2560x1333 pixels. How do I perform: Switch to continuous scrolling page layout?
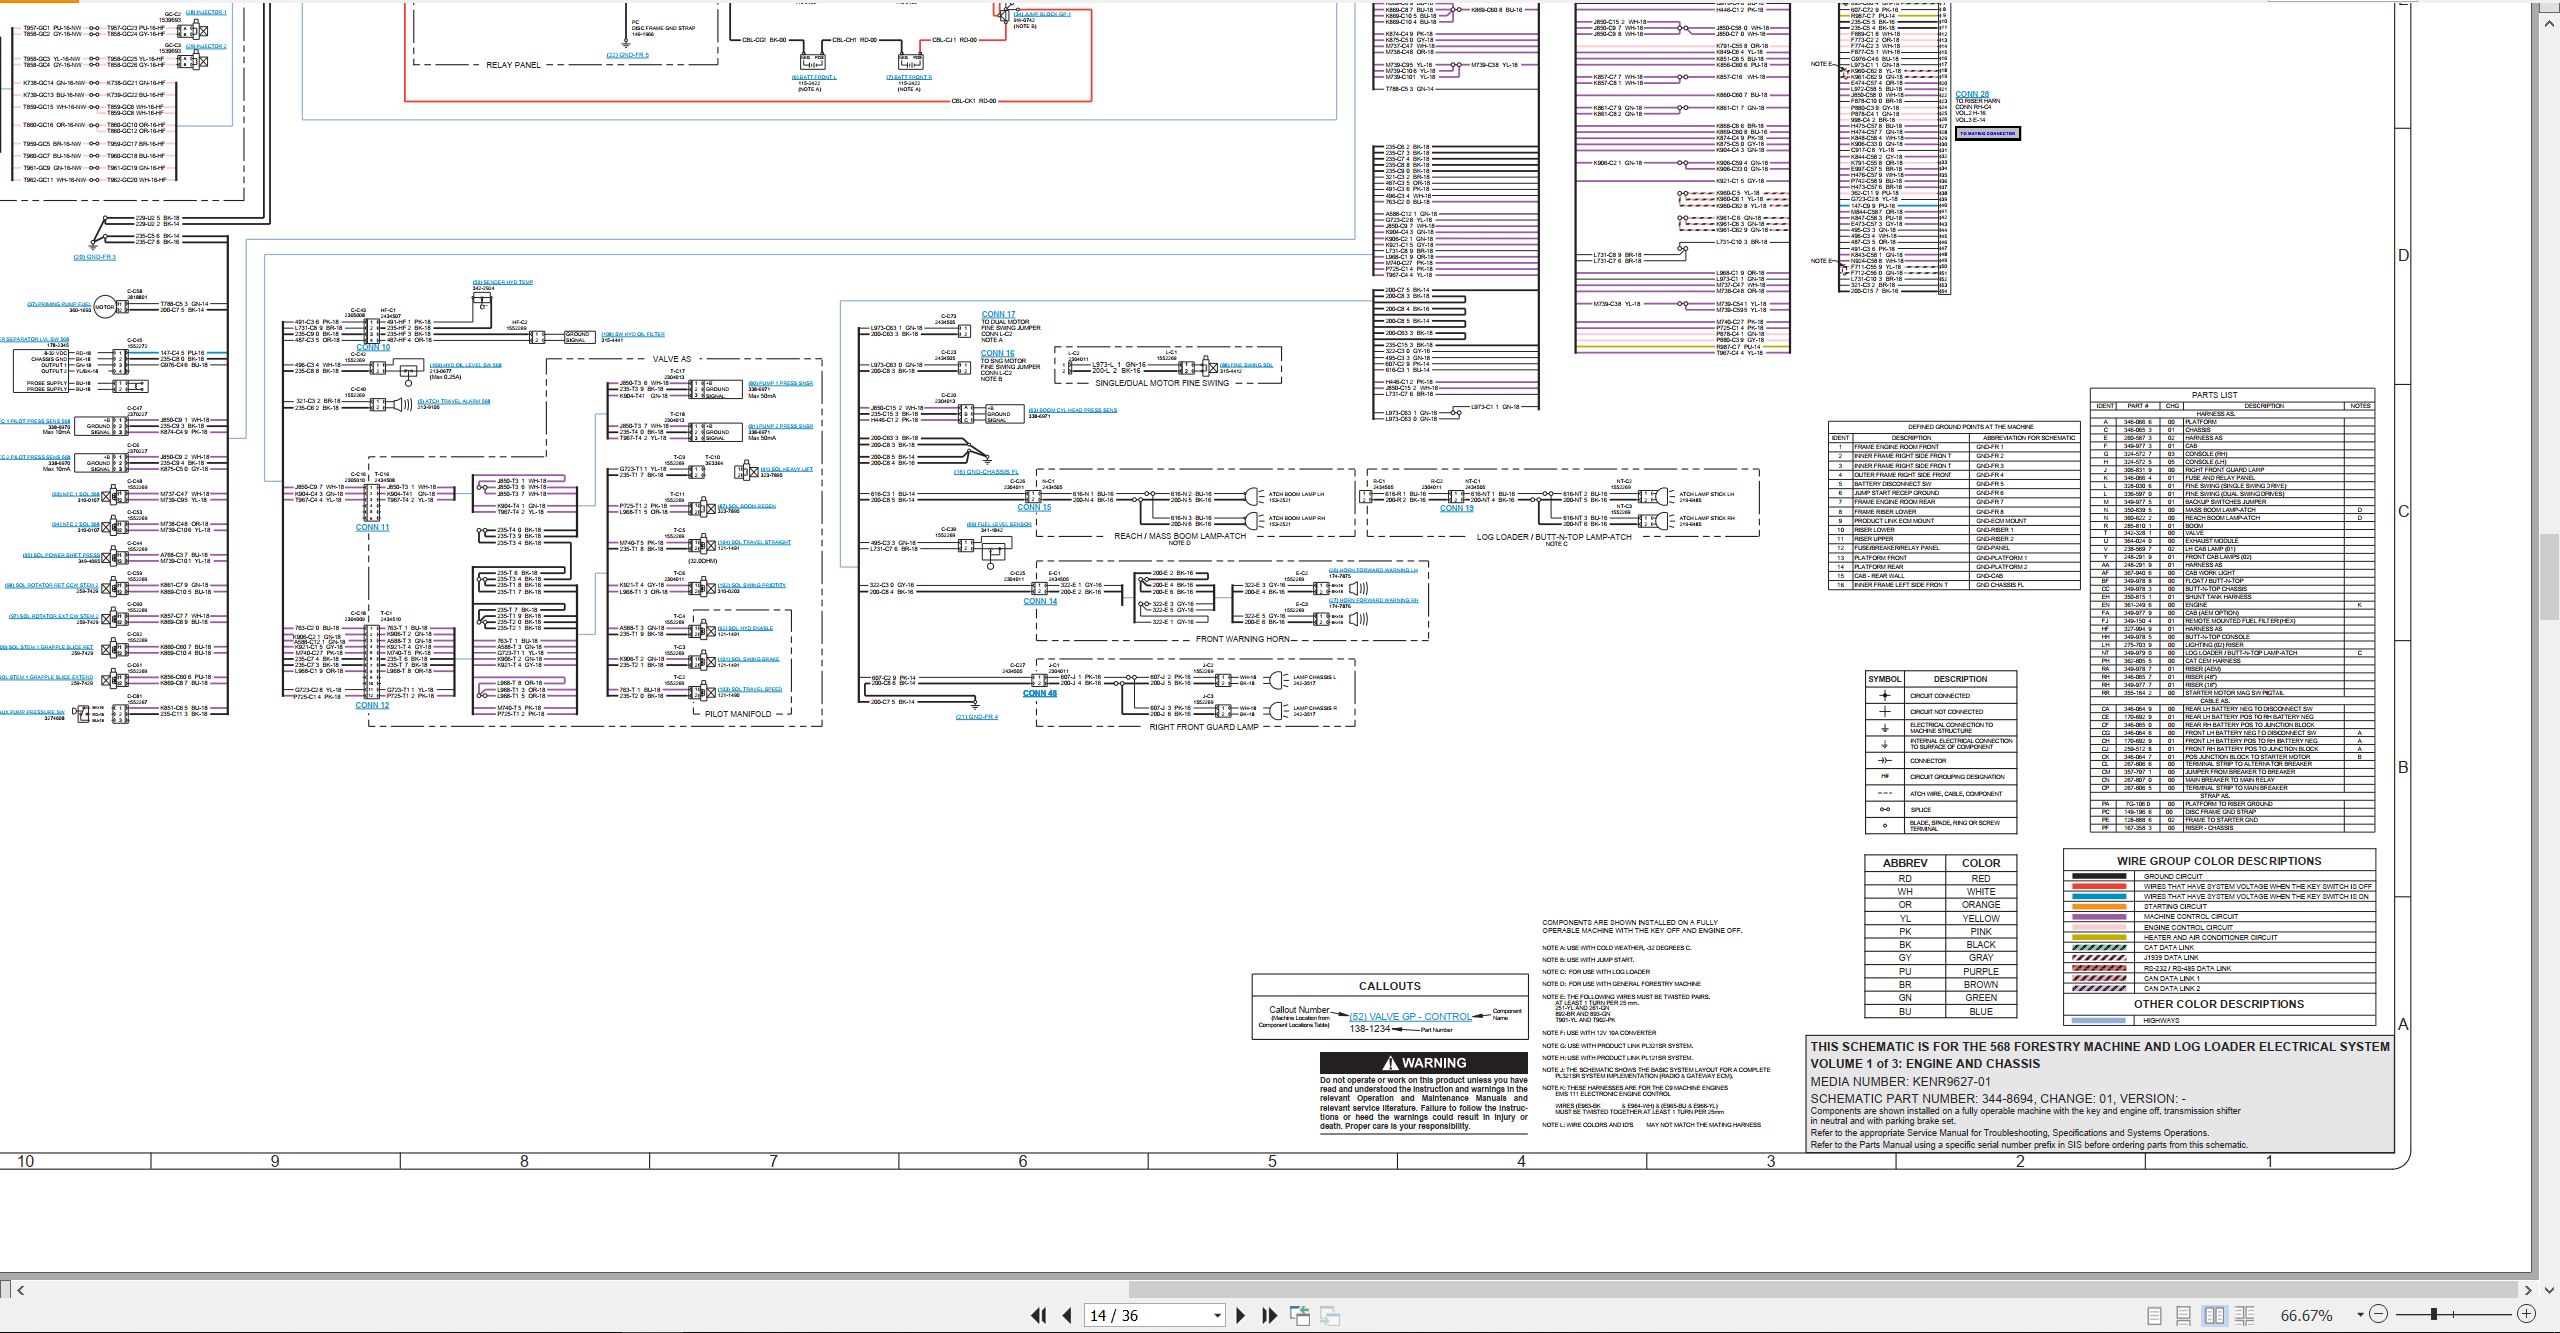(x=2184, y=1315)
